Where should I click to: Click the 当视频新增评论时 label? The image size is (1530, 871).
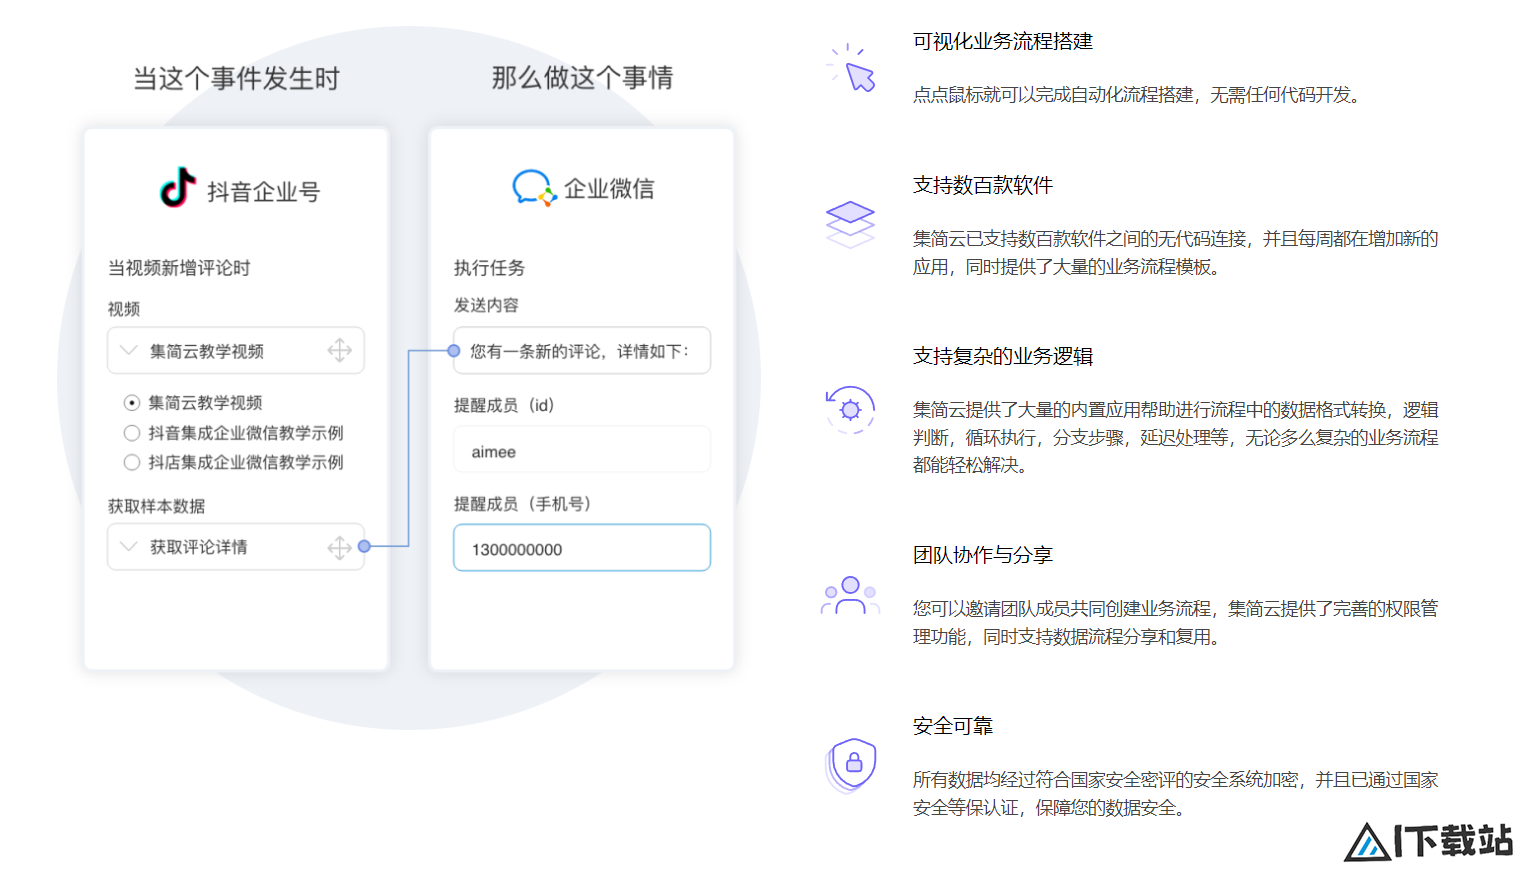coord(179,268)
